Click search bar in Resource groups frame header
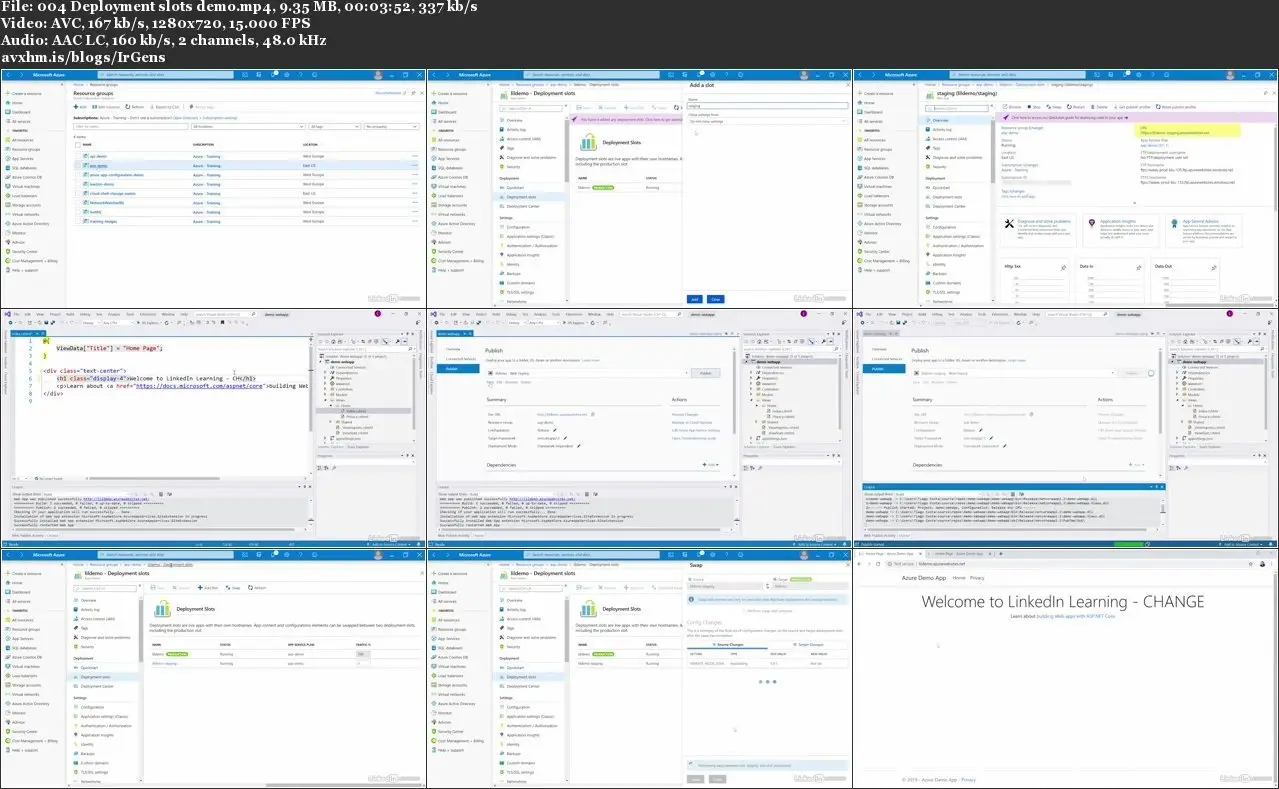Viewport: 1279px width, 789px height. (166, 75)
